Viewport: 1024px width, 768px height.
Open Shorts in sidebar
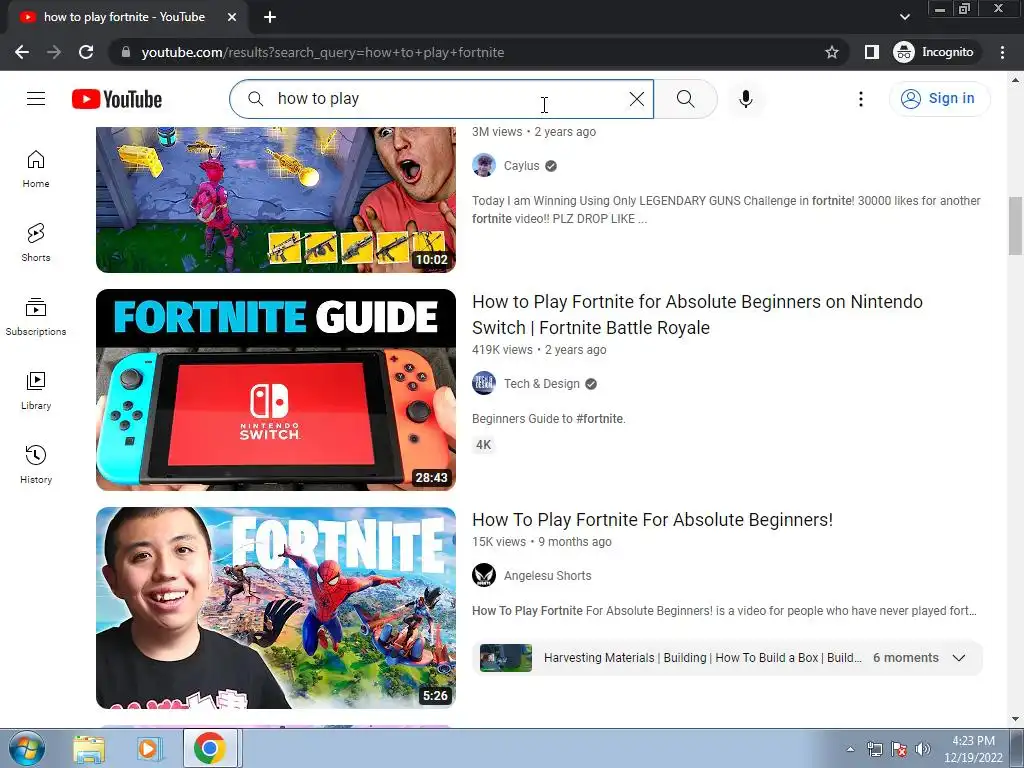[36, 243]
